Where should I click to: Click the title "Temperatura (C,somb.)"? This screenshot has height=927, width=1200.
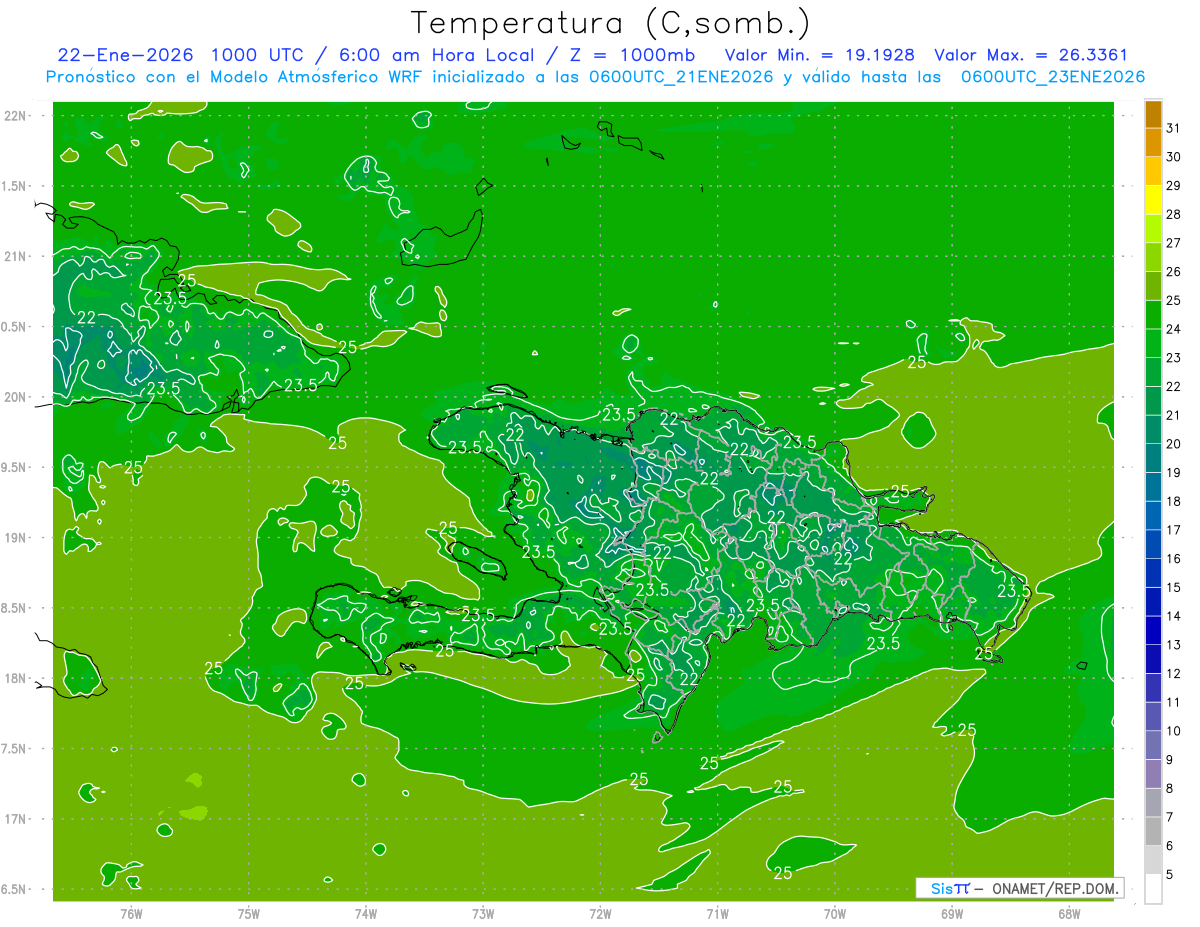pos(611,24)
